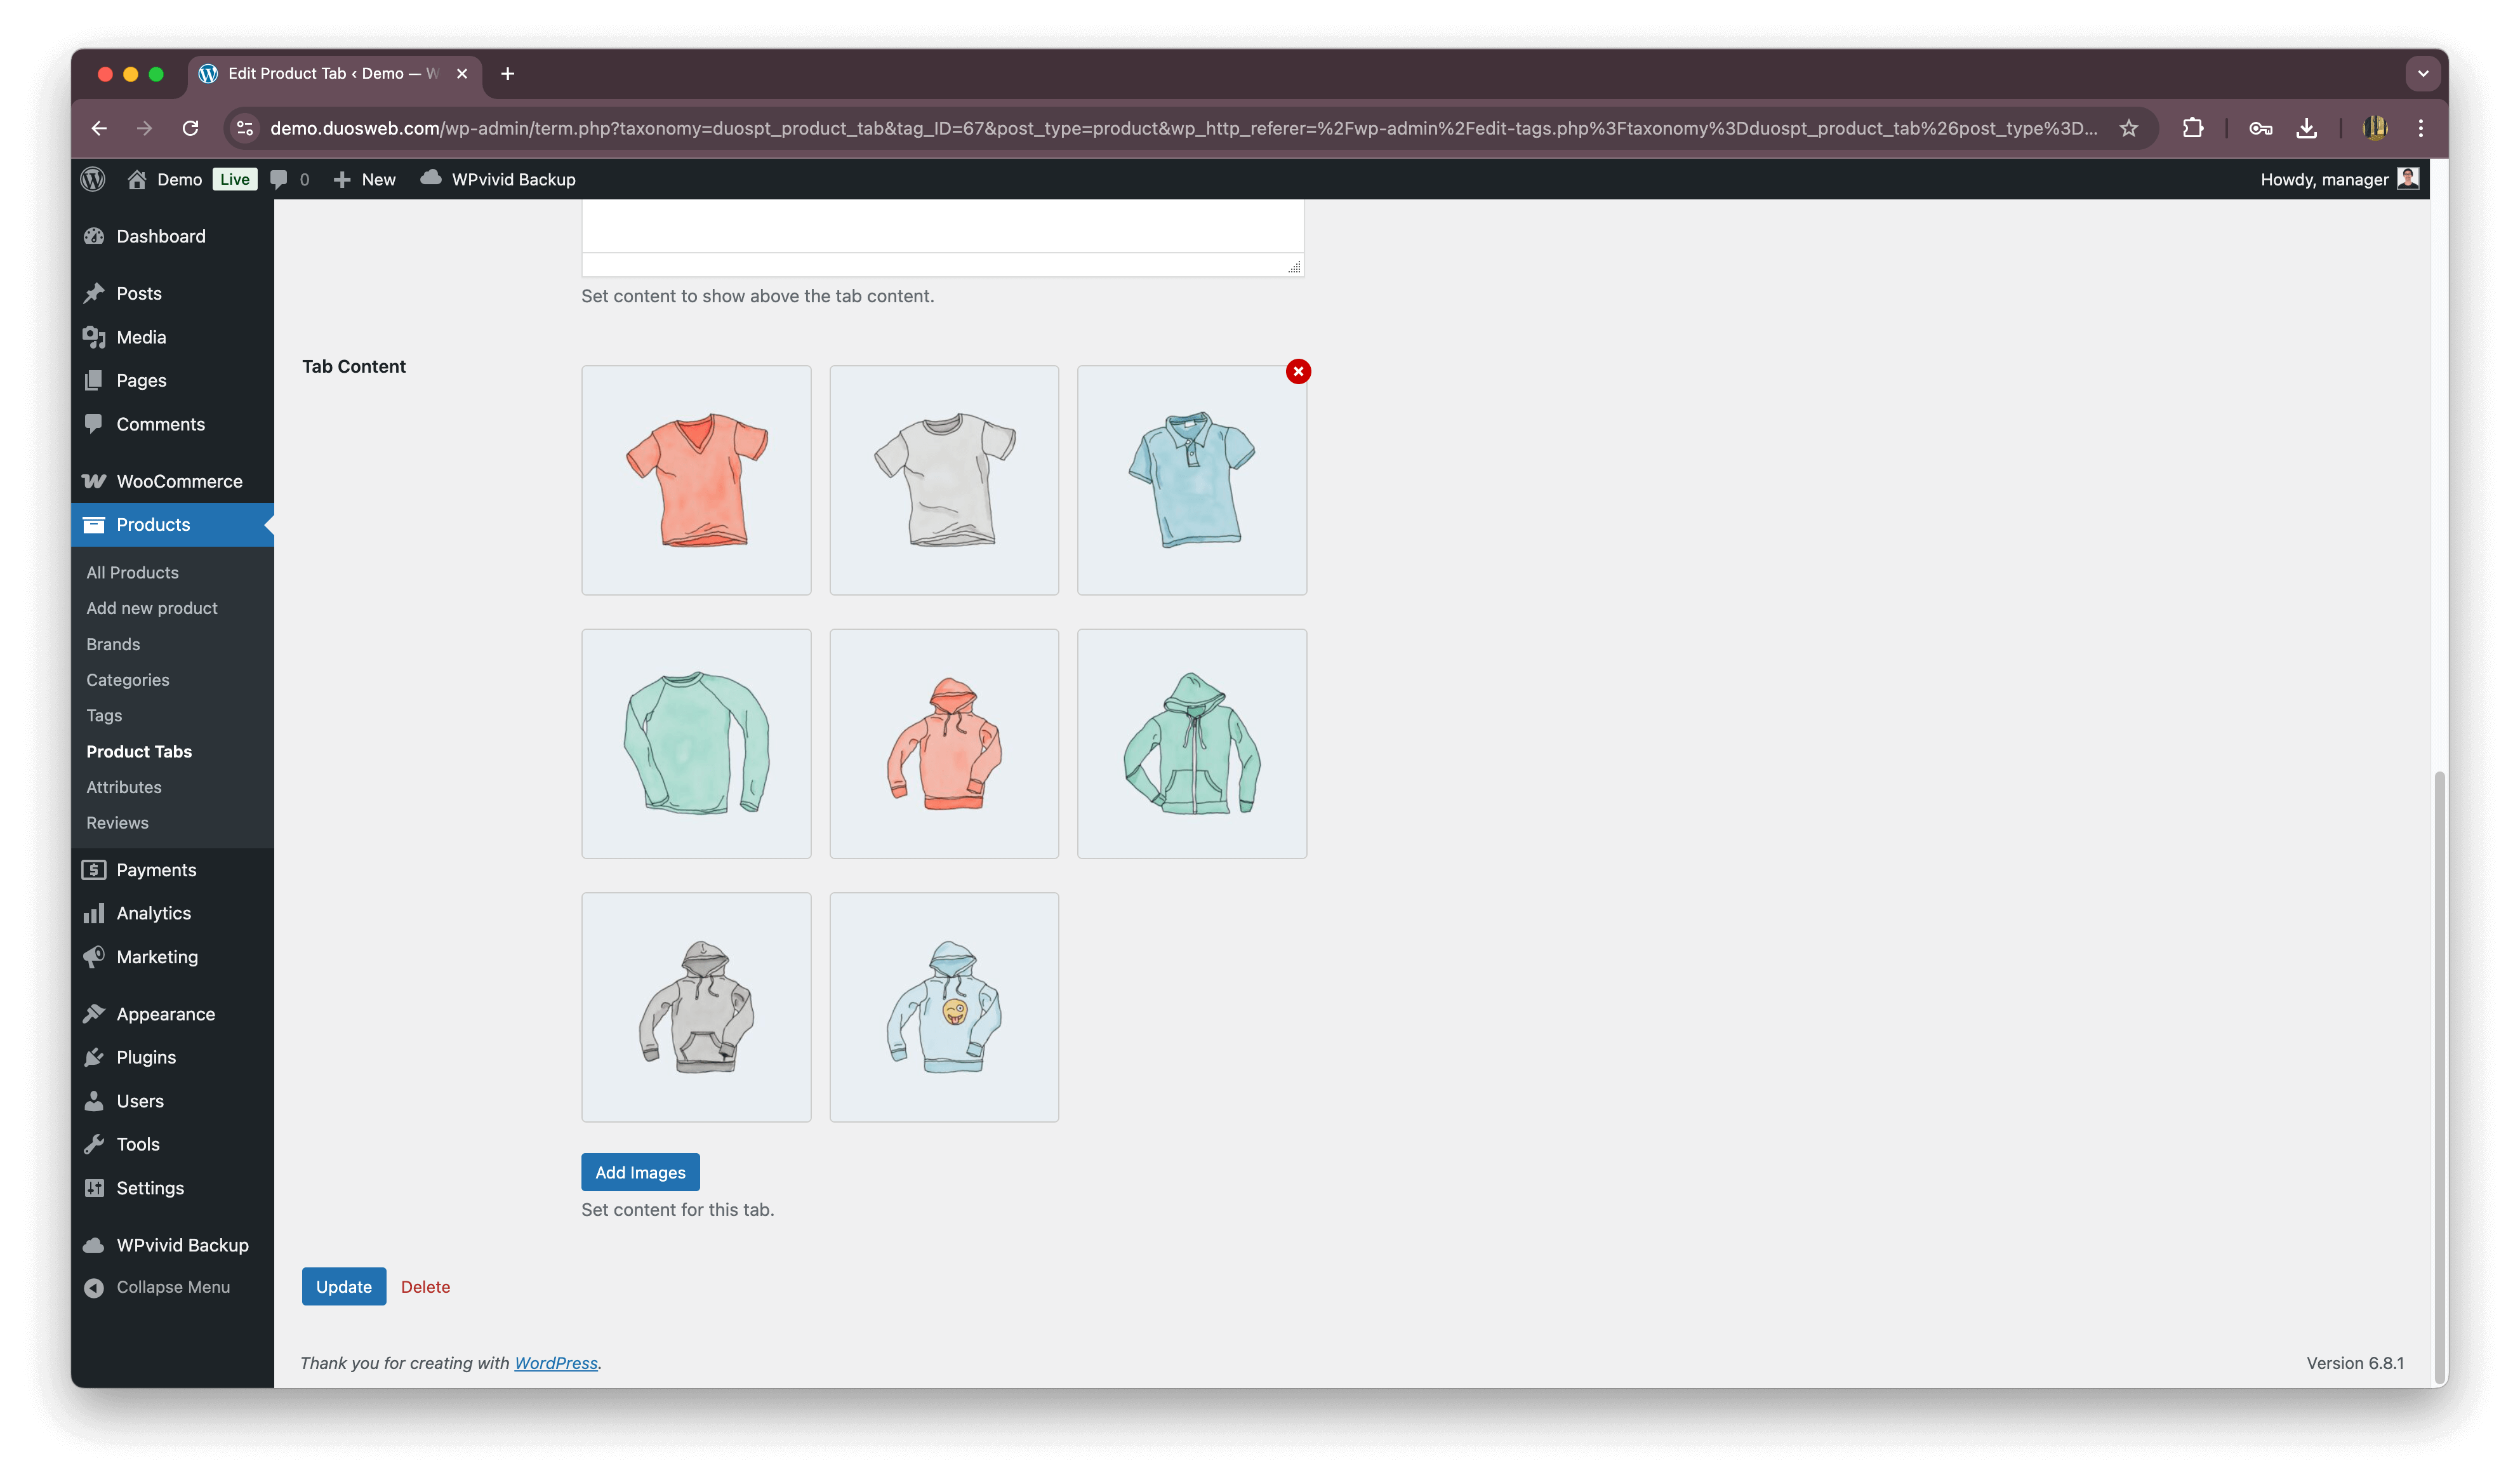2520x1482 pixels.
Task: Select the red V-neck t-shirt thumbnail
Action: pos(696,480)
